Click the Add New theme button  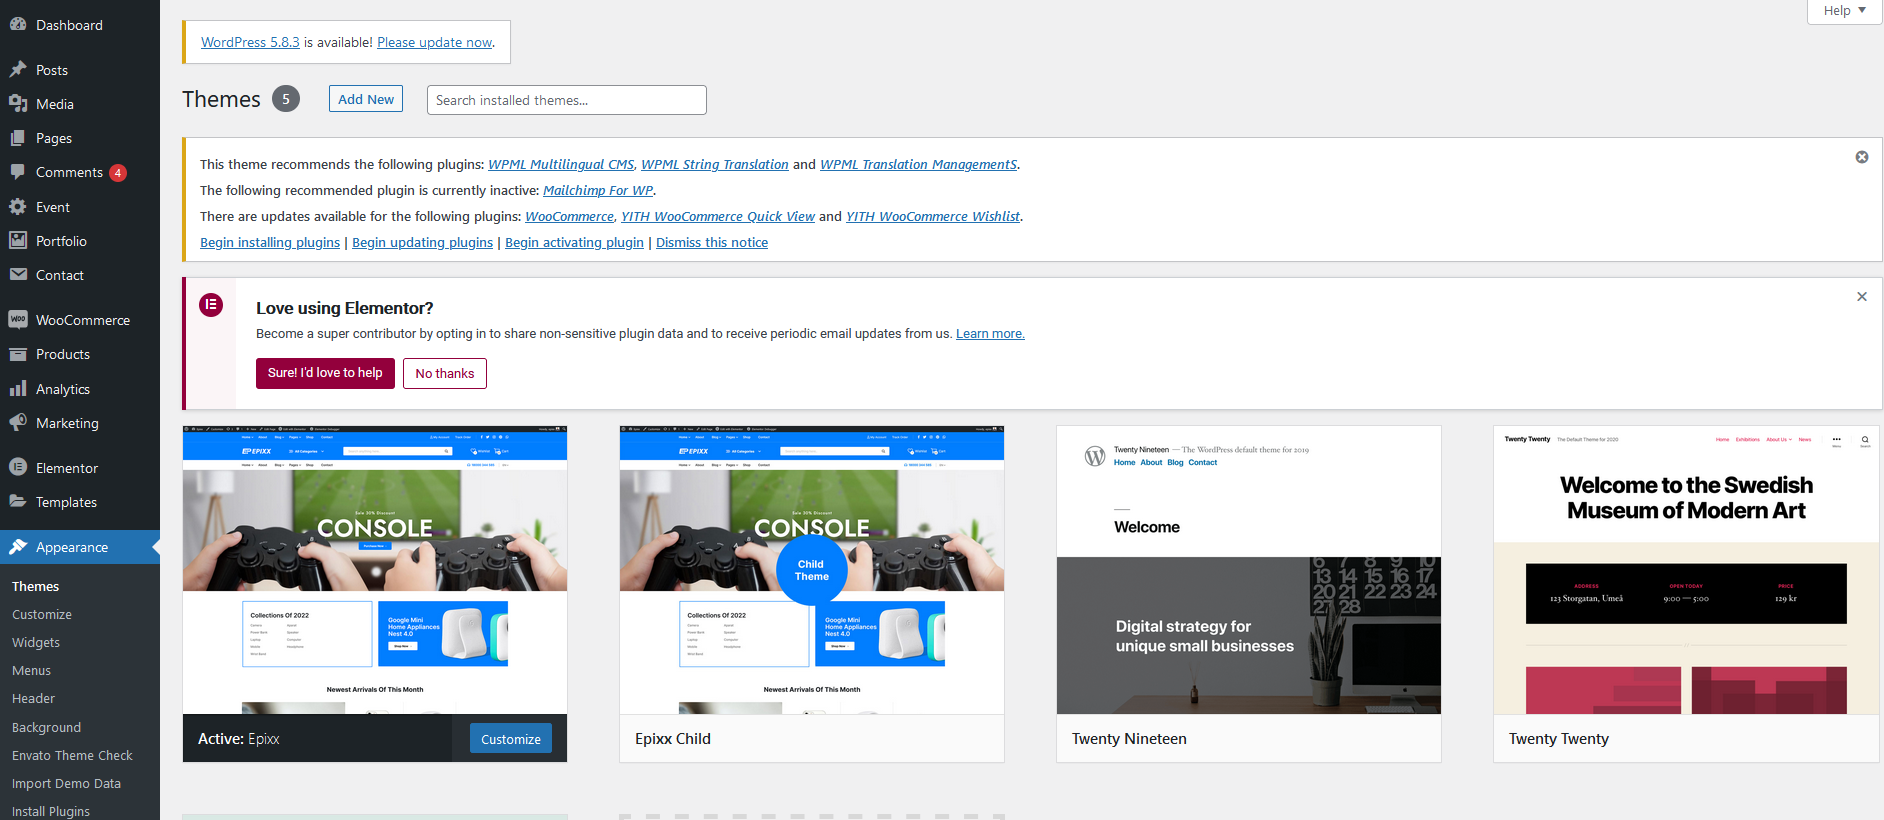[x=366, y=99]
